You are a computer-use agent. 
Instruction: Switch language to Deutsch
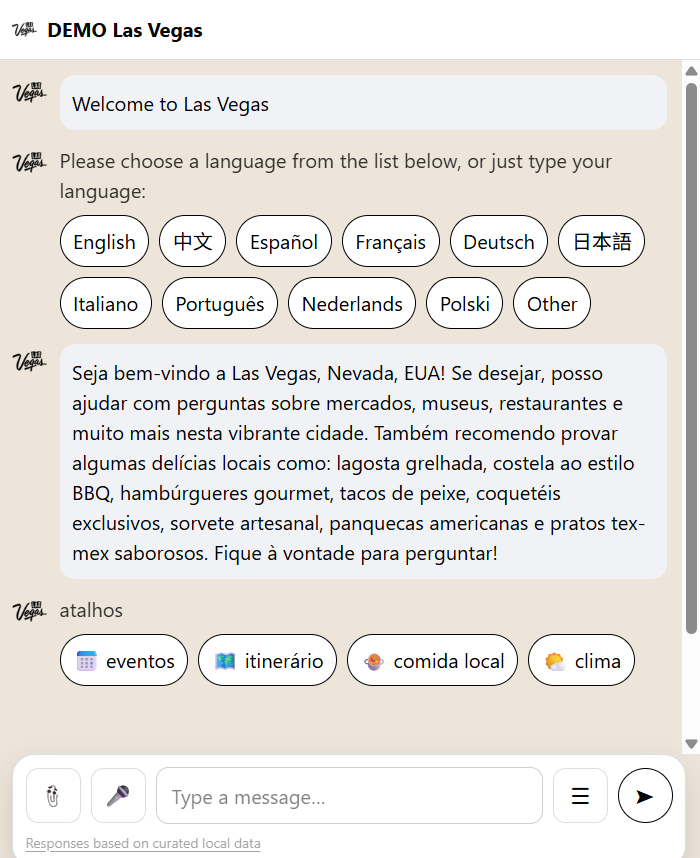click(x=499, y=242)
